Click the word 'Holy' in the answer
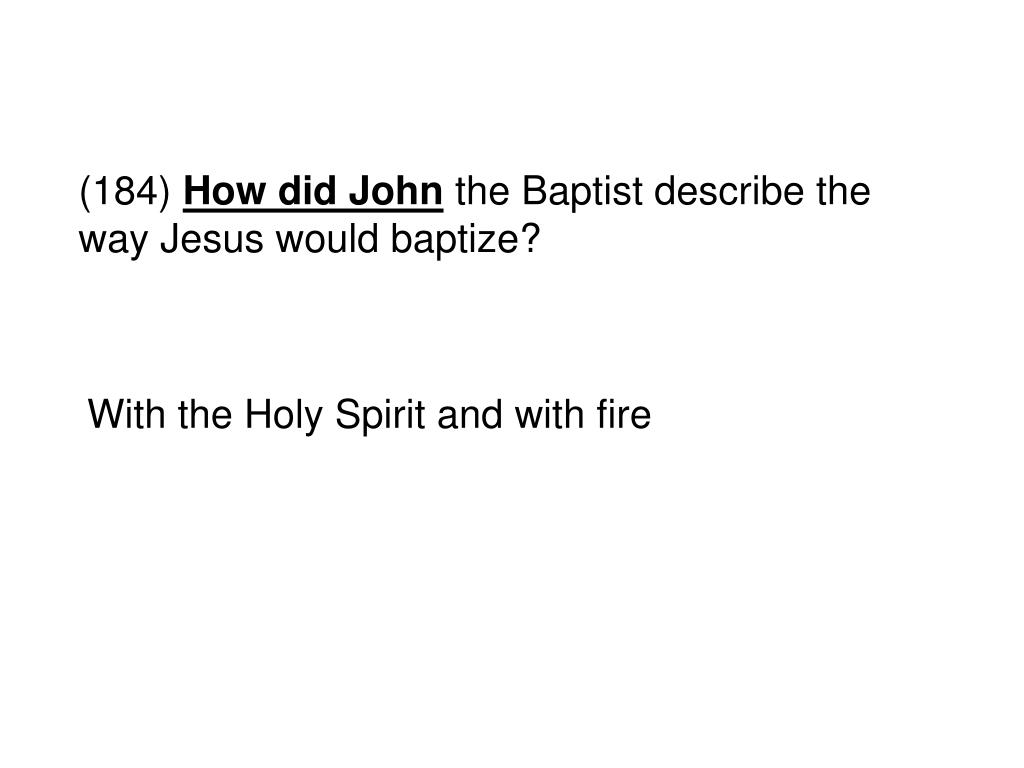 tap(283, 416)
